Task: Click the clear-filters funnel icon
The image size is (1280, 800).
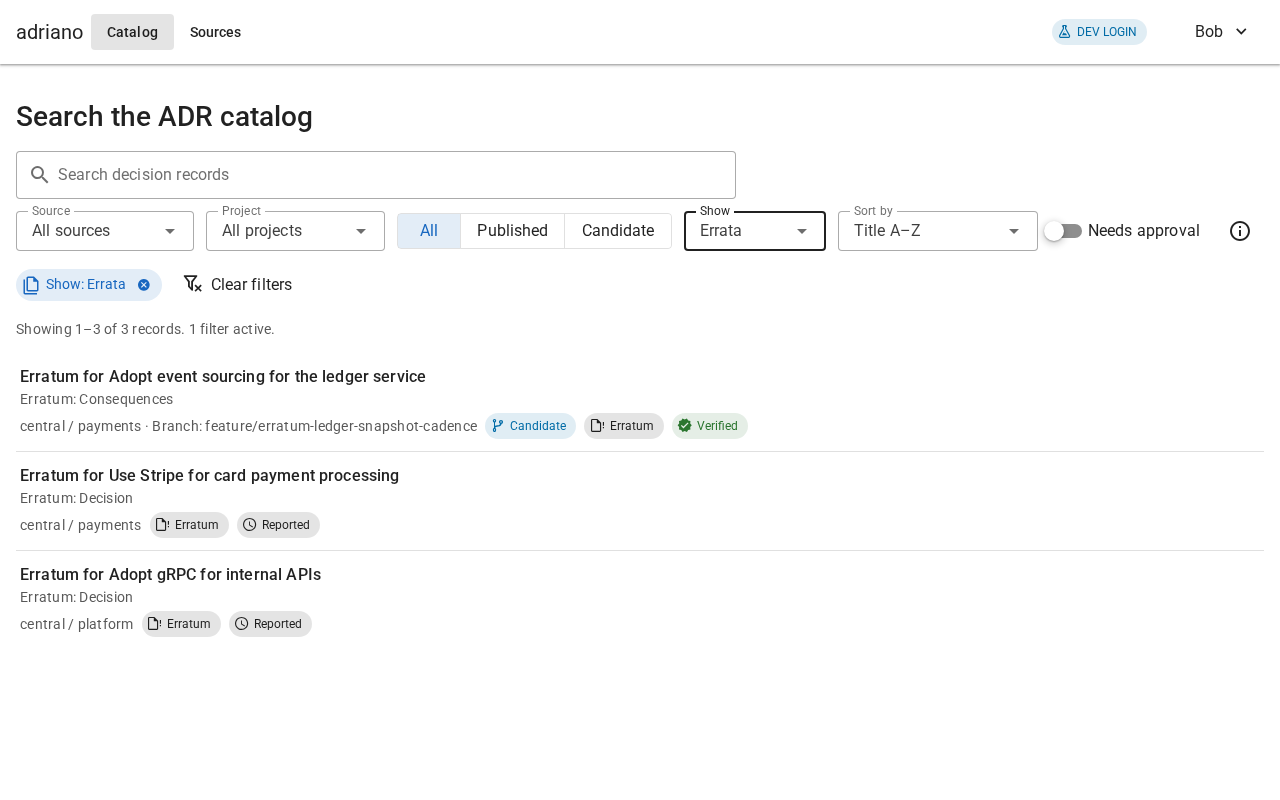Action: click(x=192, y=284)
